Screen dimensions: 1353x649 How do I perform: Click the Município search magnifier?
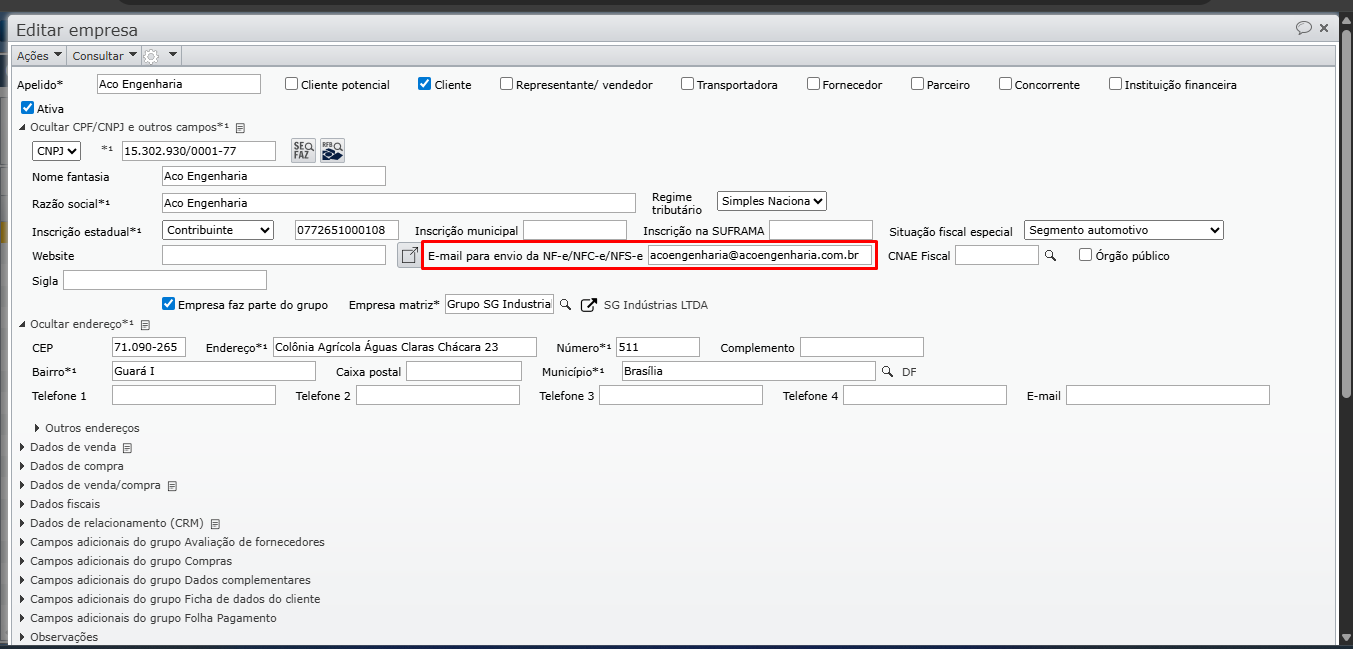click(887, 371)
